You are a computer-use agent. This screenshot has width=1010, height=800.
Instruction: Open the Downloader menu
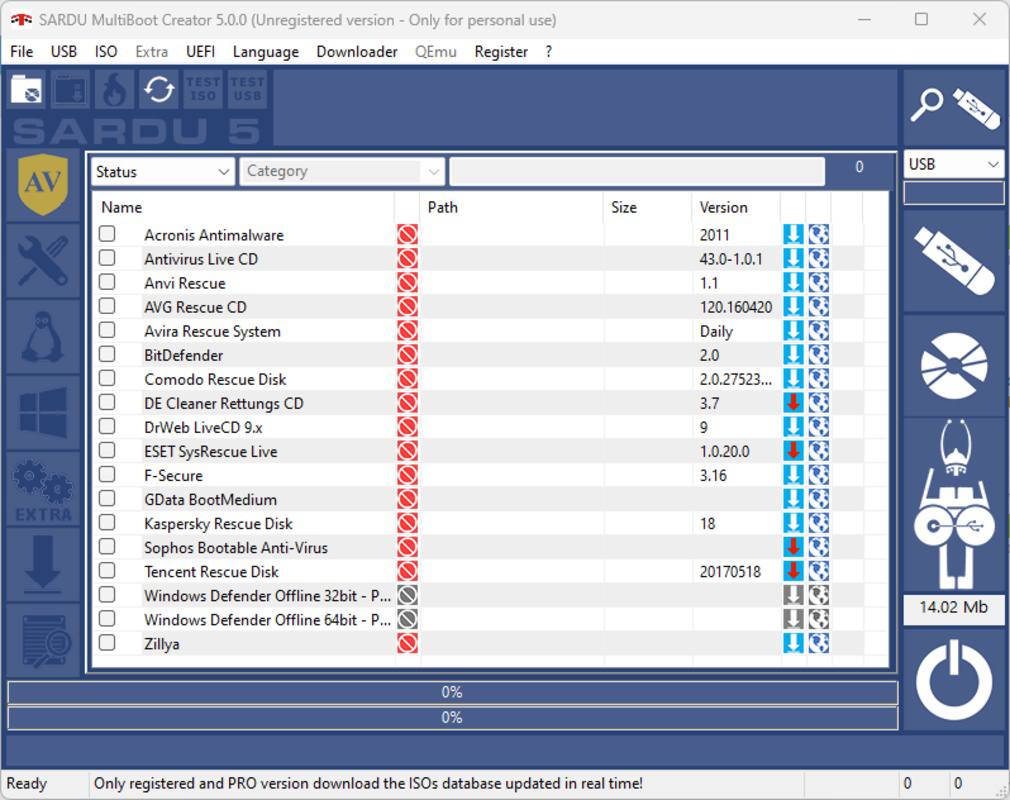[357, 52]
